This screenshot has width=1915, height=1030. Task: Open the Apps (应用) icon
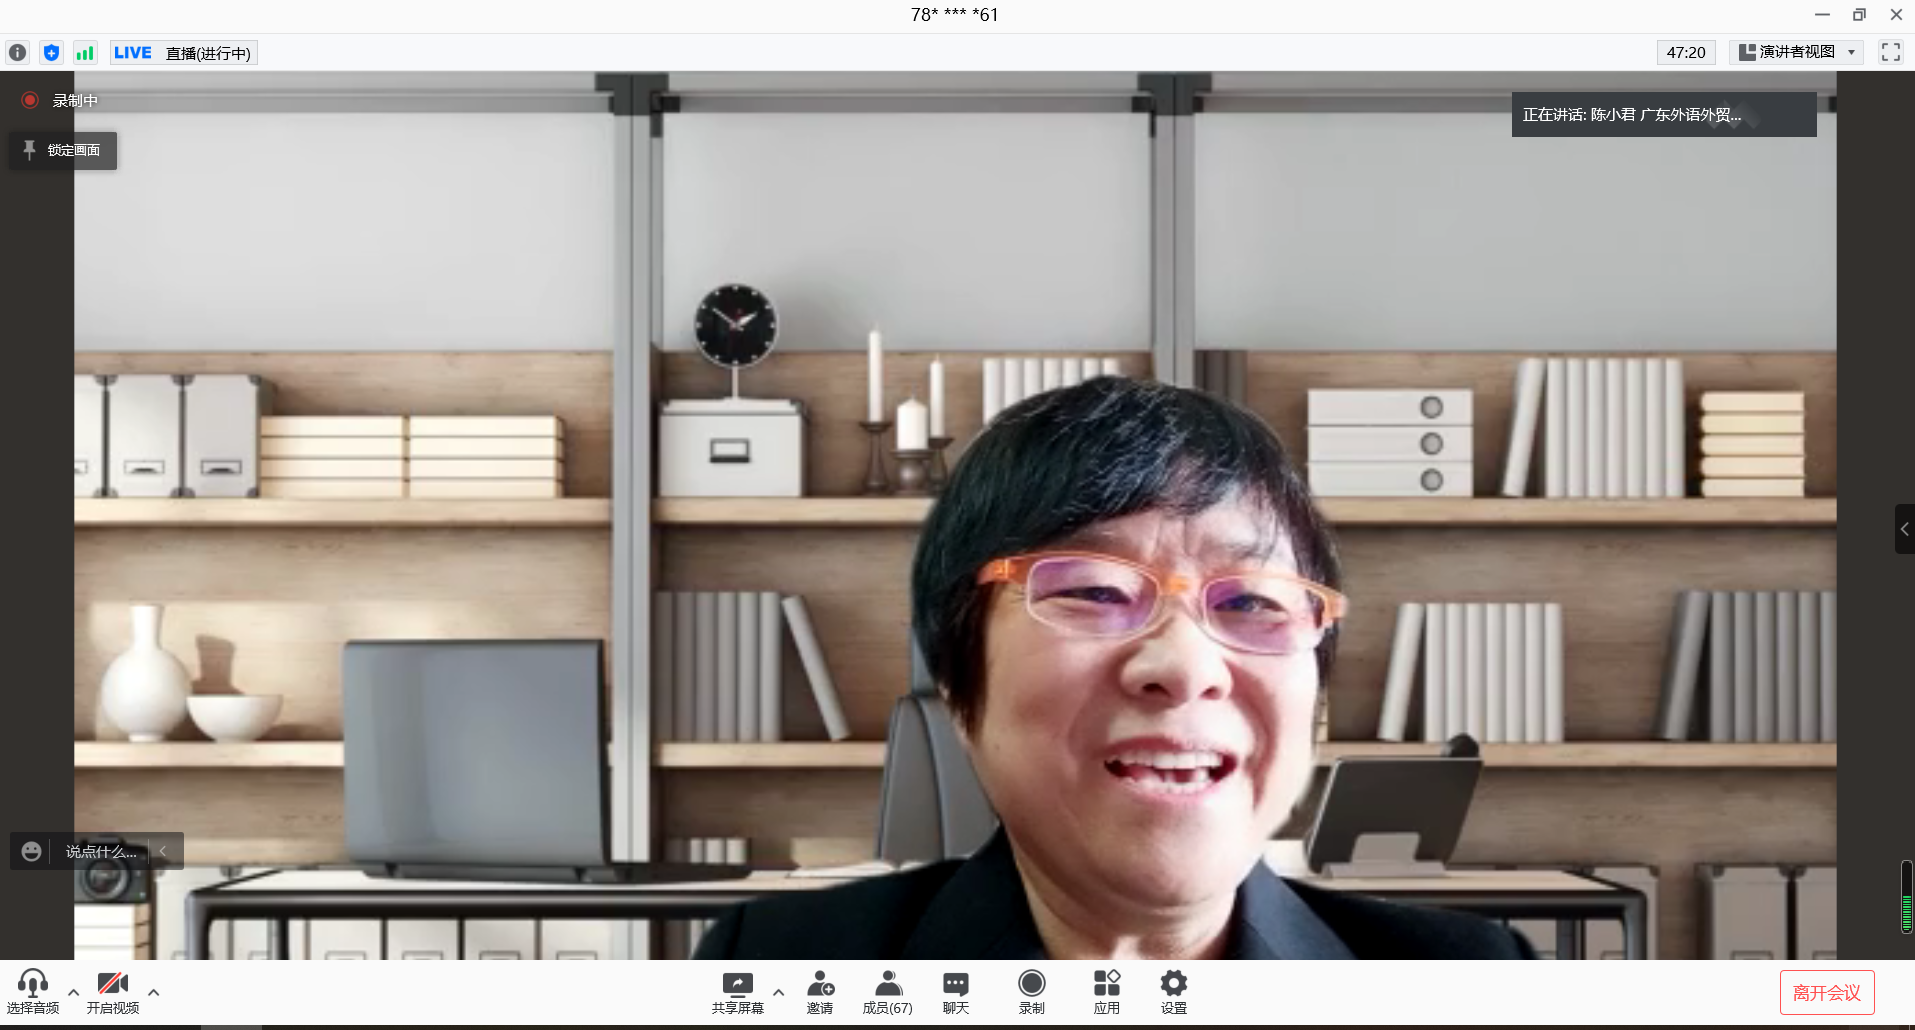pos(1106,991)
